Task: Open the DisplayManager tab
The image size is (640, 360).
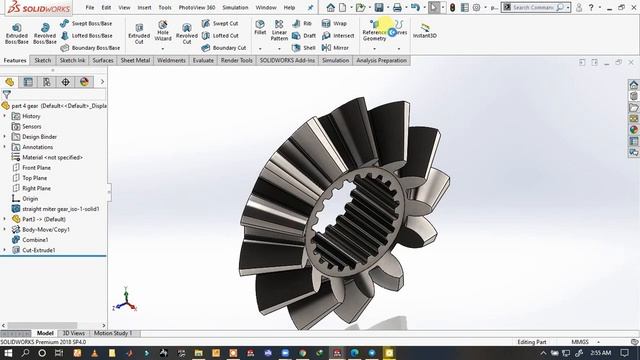Action: click(84, 82)
